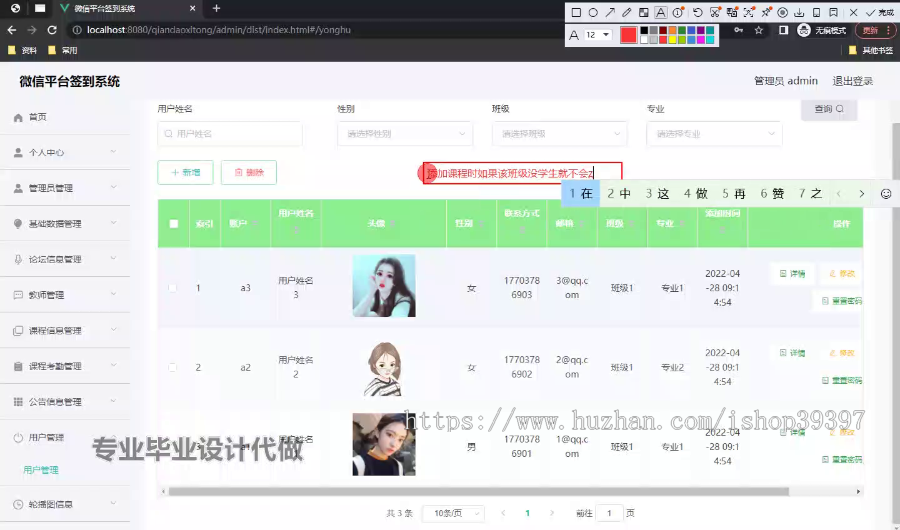The image size is (900, 530).
Task: Expand the 个人中心 sidebar chevron
Action: [x=114, y=152]
